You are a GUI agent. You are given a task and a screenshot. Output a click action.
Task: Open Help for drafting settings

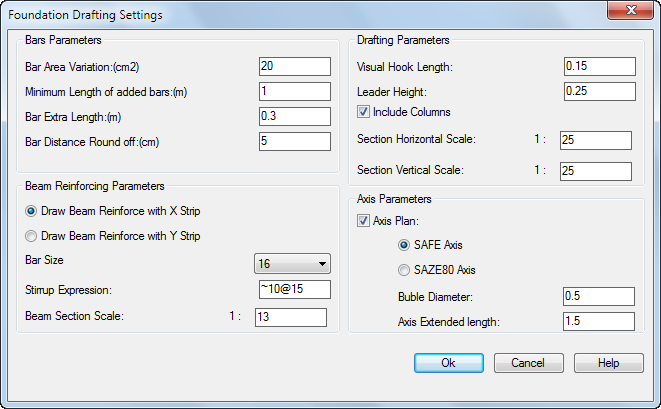coord(609,363)
